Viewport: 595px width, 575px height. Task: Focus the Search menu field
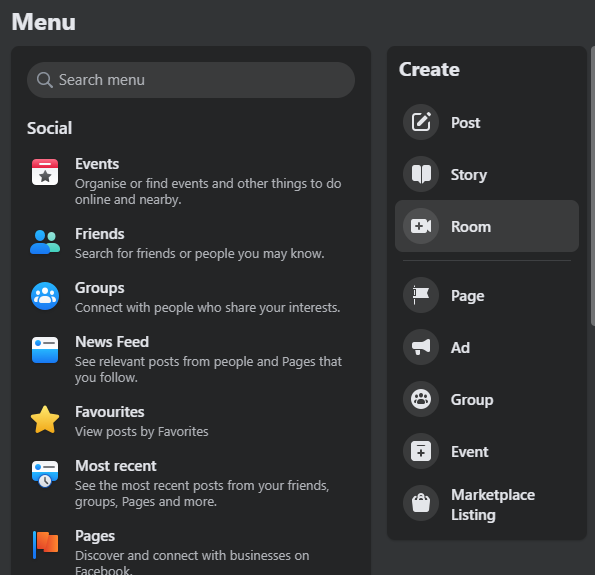pos(191,80)
